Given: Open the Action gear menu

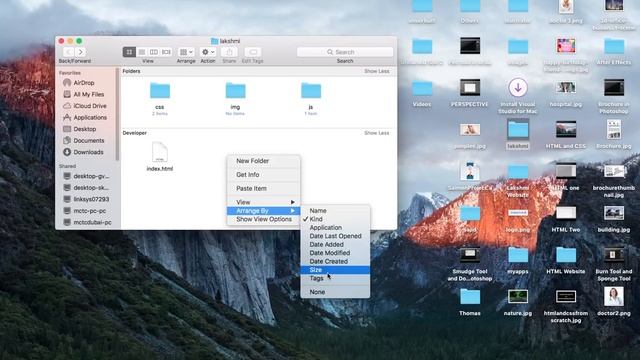Looking at the screenshot, I should pyautogui.click(x=208, y=52).
